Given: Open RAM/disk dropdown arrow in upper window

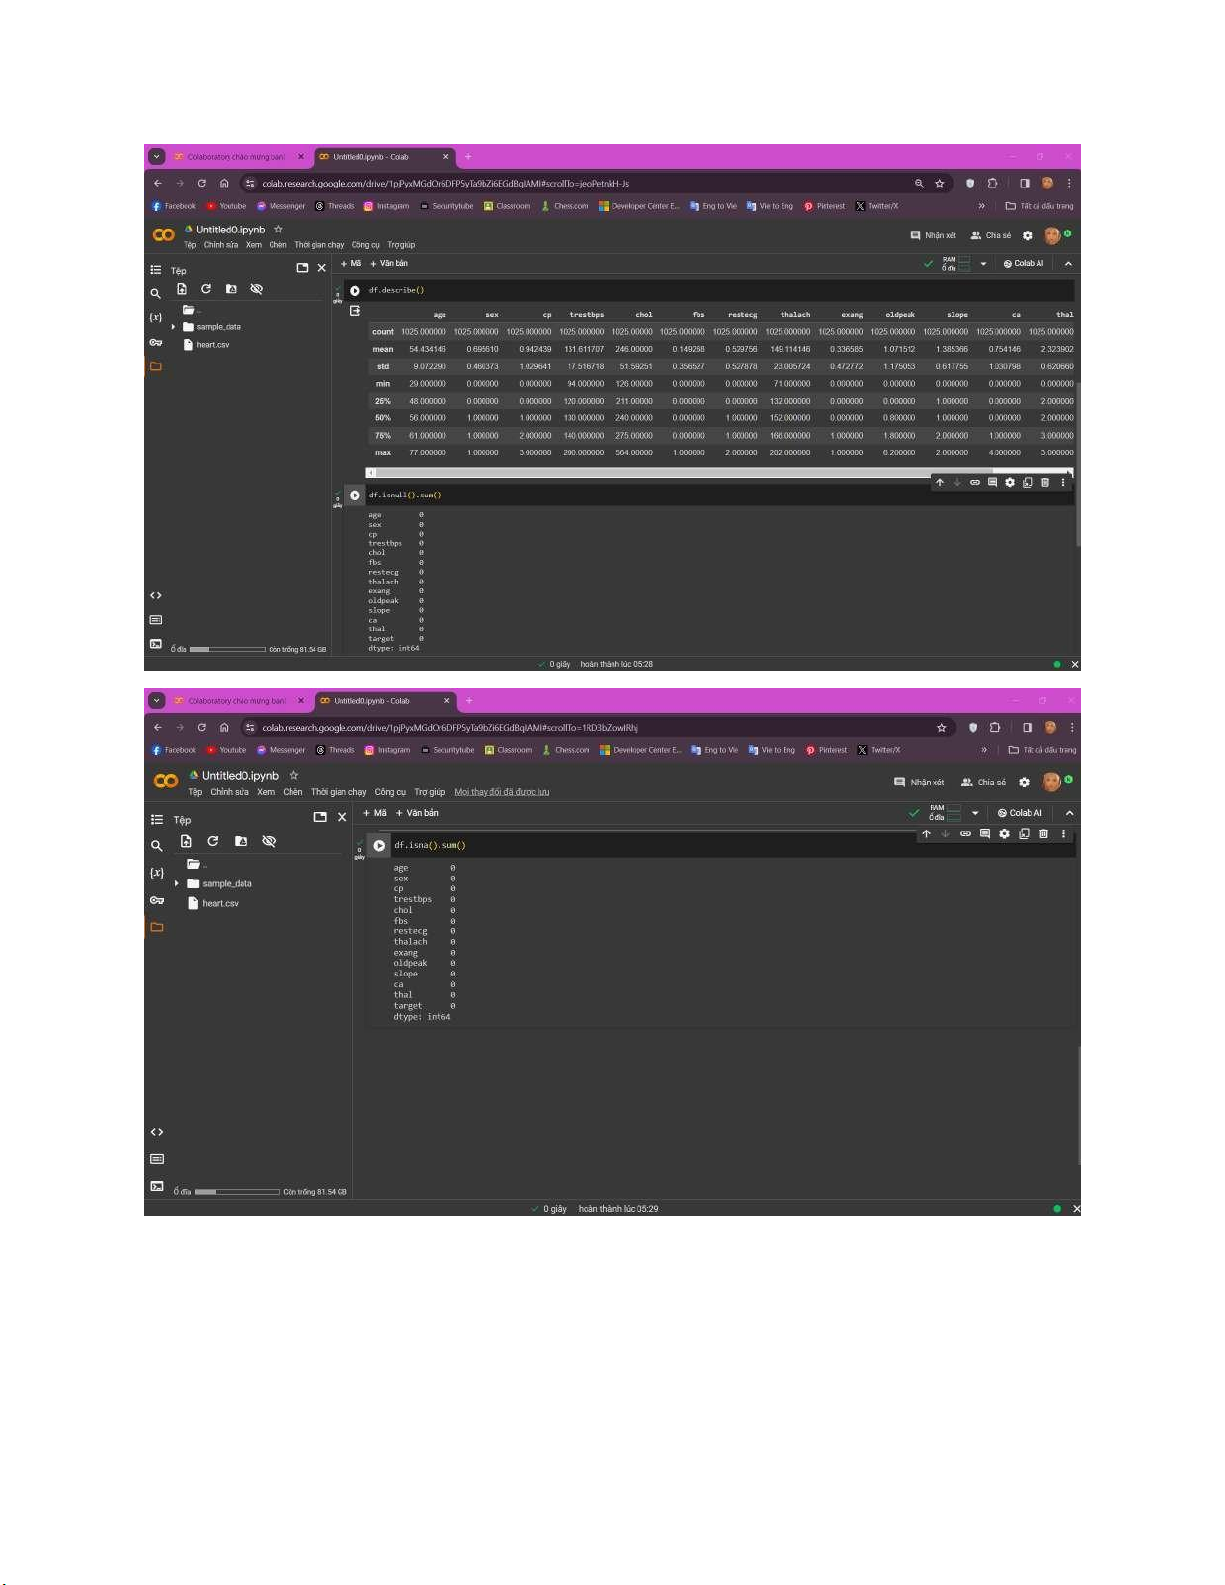Looking at the screenshot, I should pos(983,264).
